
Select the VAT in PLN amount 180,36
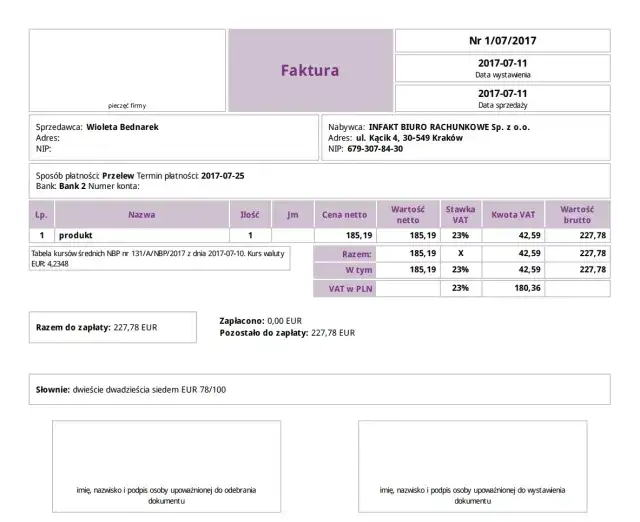[x=527, y=288]
